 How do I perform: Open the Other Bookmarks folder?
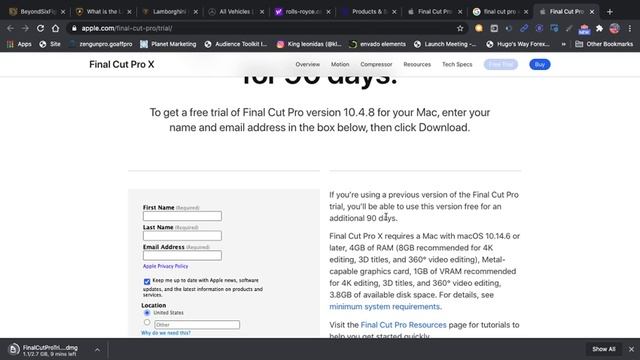[604, 44]
